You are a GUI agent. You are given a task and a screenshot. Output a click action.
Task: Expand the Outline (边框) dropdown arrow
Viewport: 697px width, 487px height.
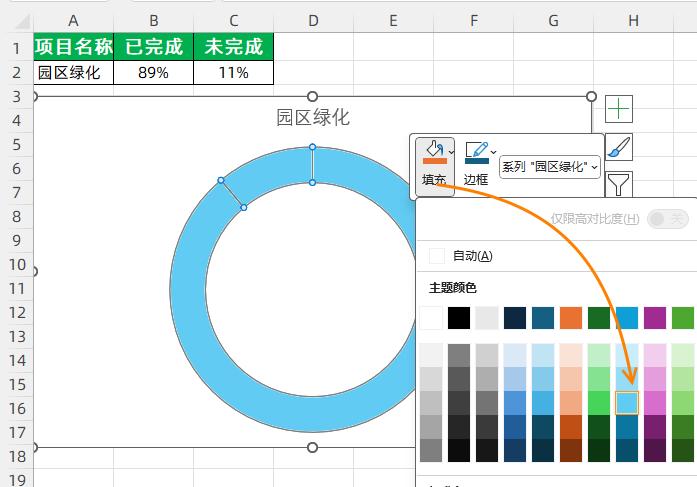pyautogui.click(x=494, y=152)
